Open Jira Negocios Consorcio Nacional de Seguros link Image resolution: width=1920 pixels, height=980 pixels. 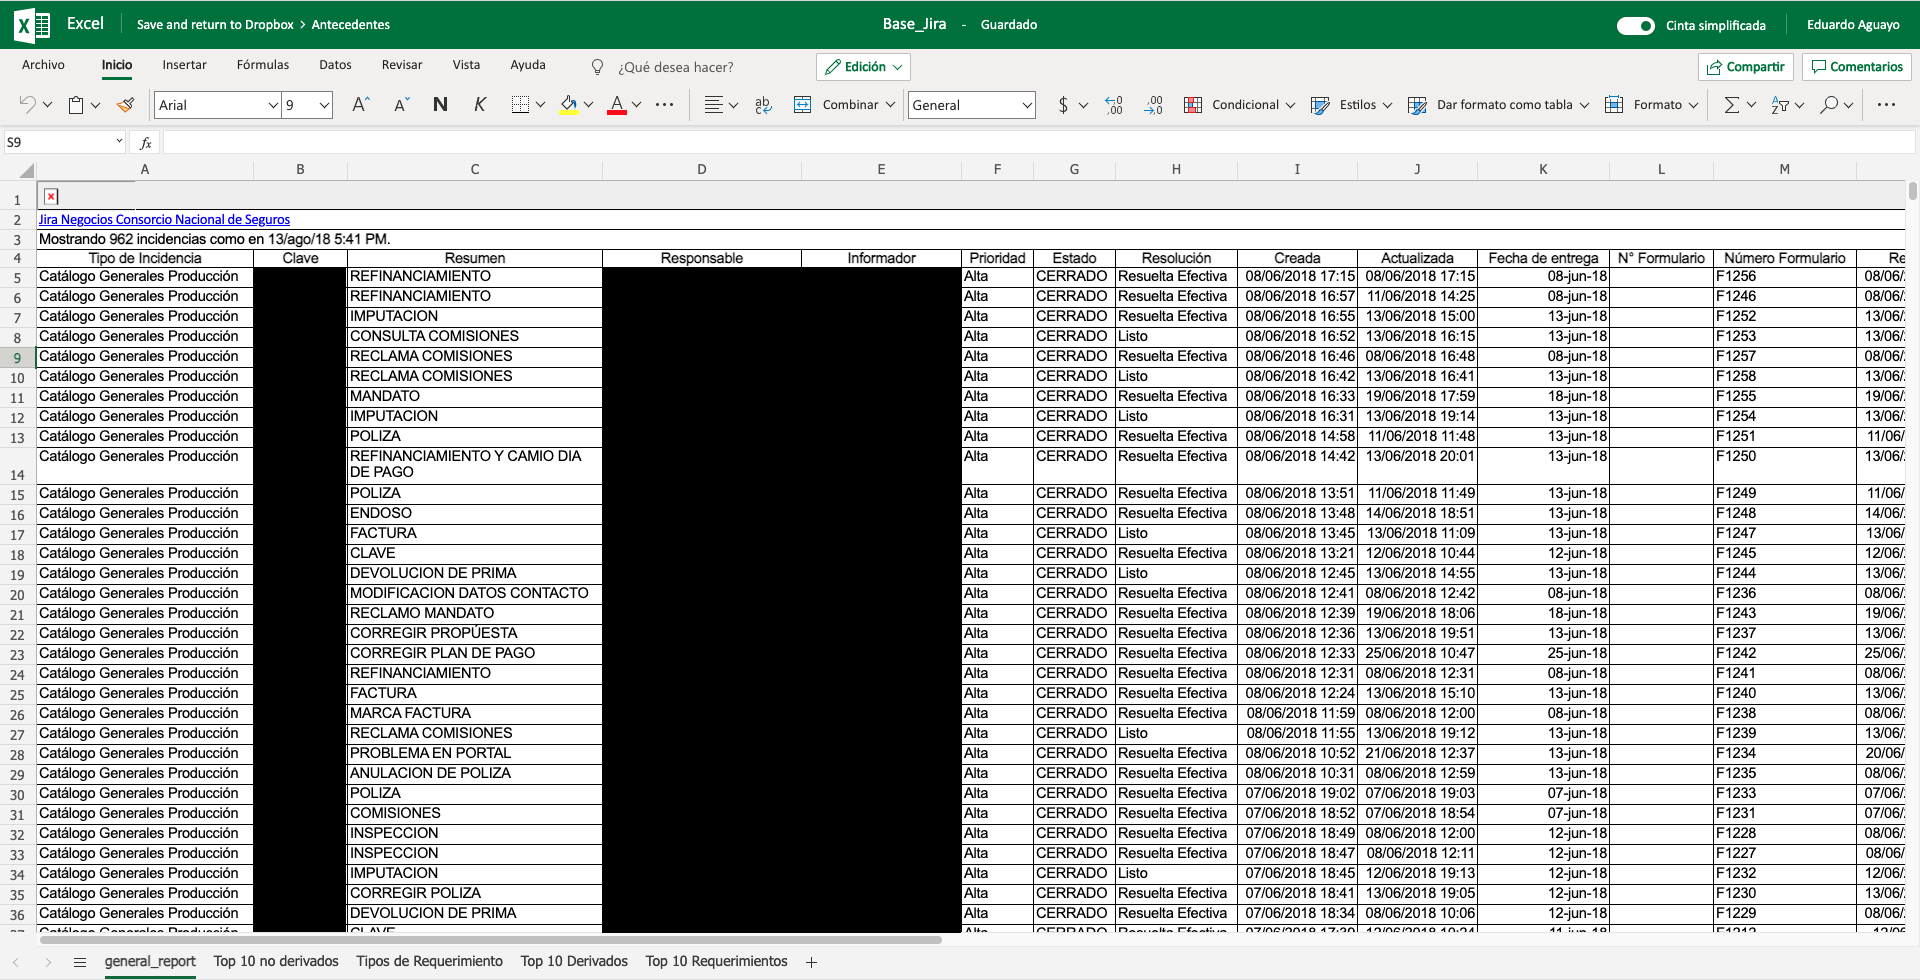click(164, 220)
